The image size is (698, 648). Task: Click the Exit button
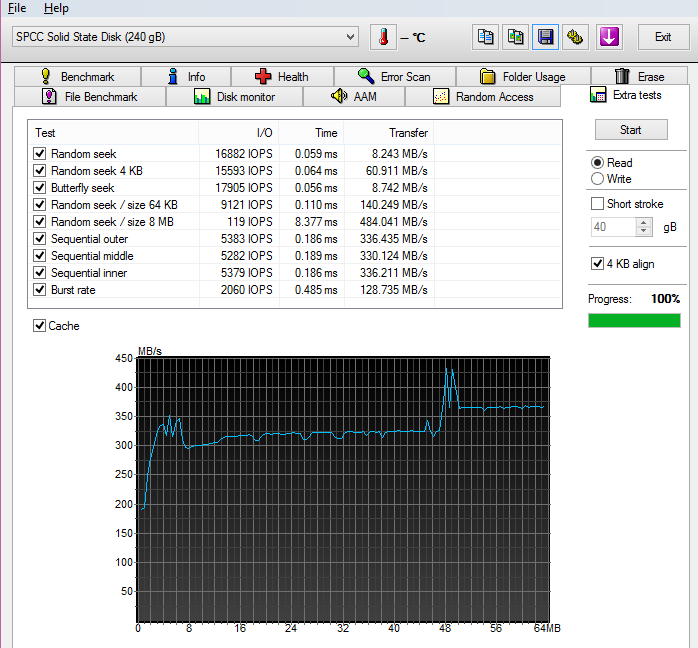(x=663, y=37)
